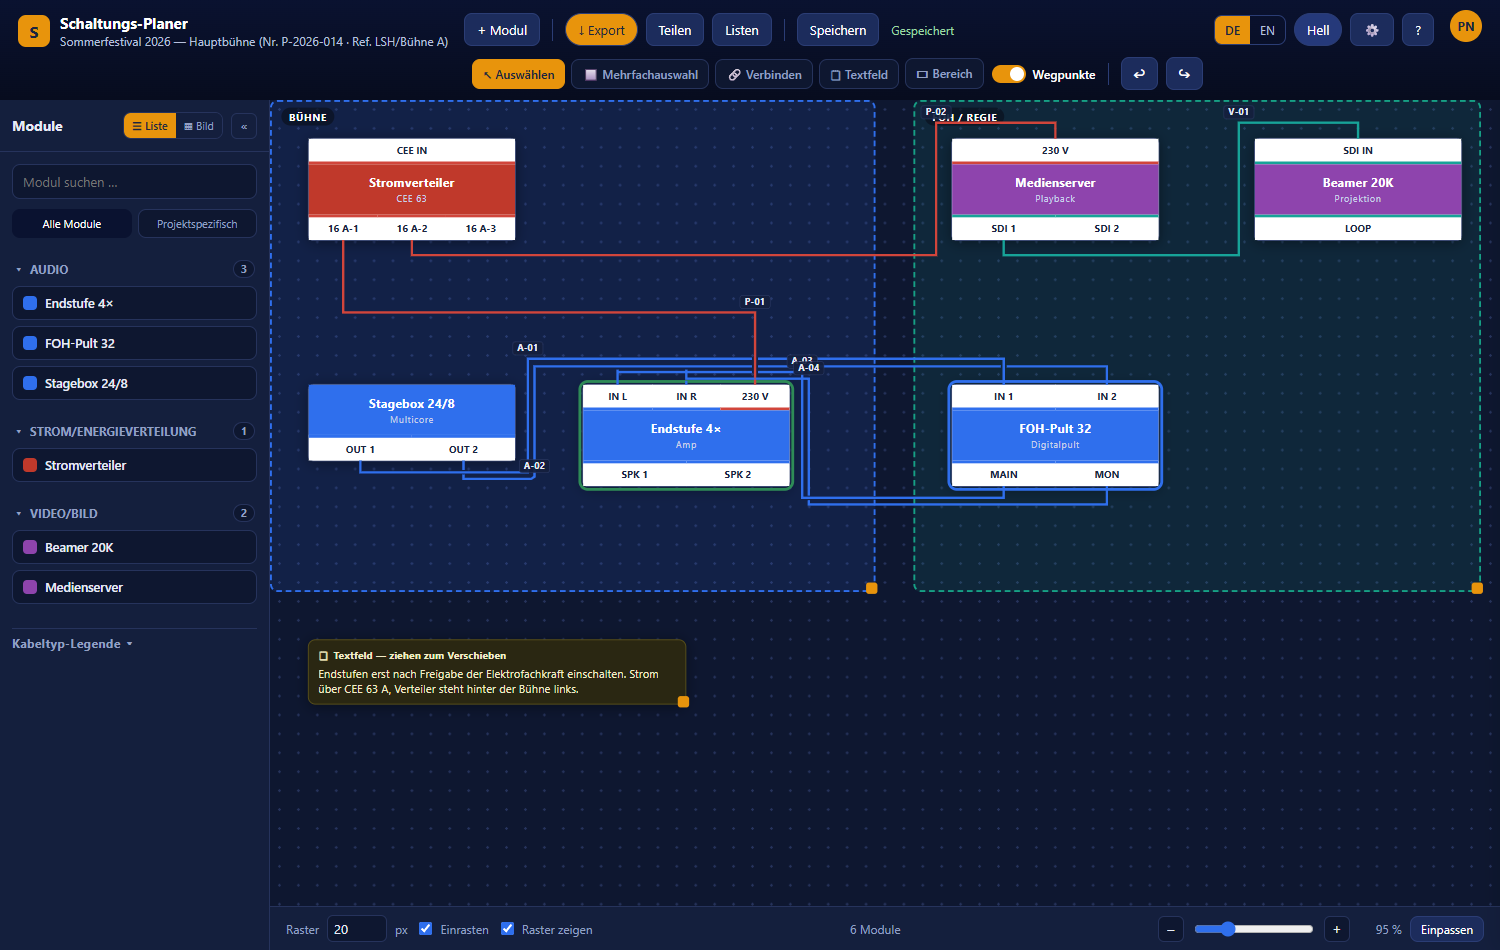This screenshot has height=950, width=1500.
Task: Open the Export dropdown button
Action: (x=601, y=30)
